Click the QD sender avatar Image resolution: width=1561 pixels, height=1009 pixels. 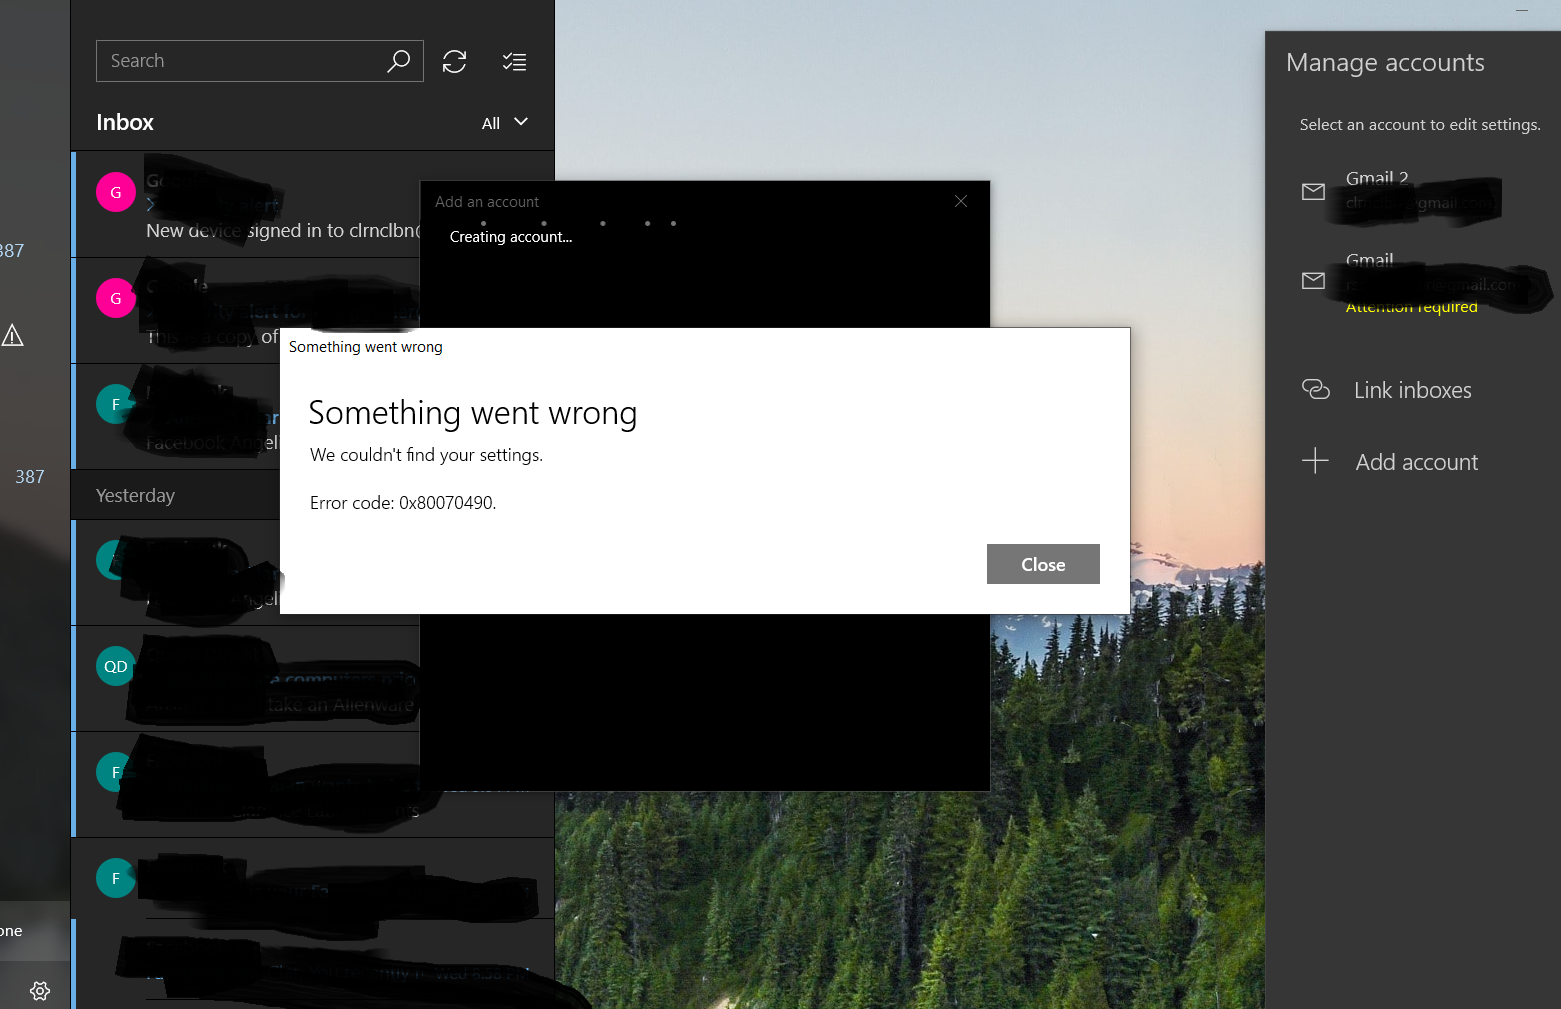point(116,666)
